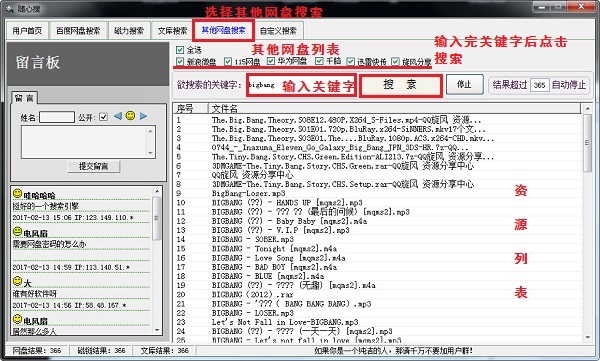Toggle the 115网盘 checkbox

(228, 61)
